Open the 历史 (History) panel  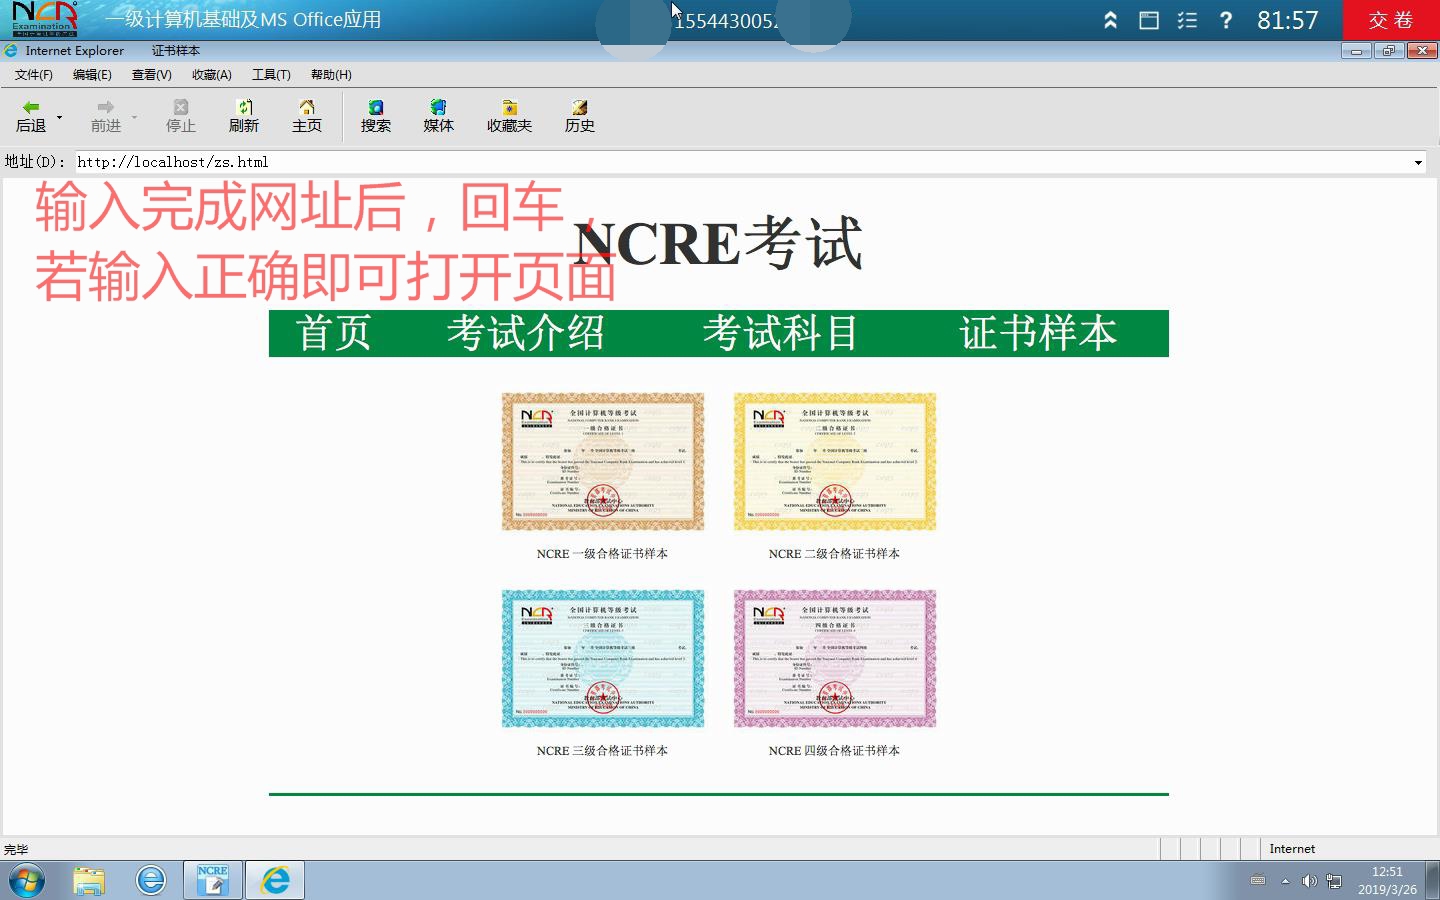pyautogui.click(x=580, y=116)
